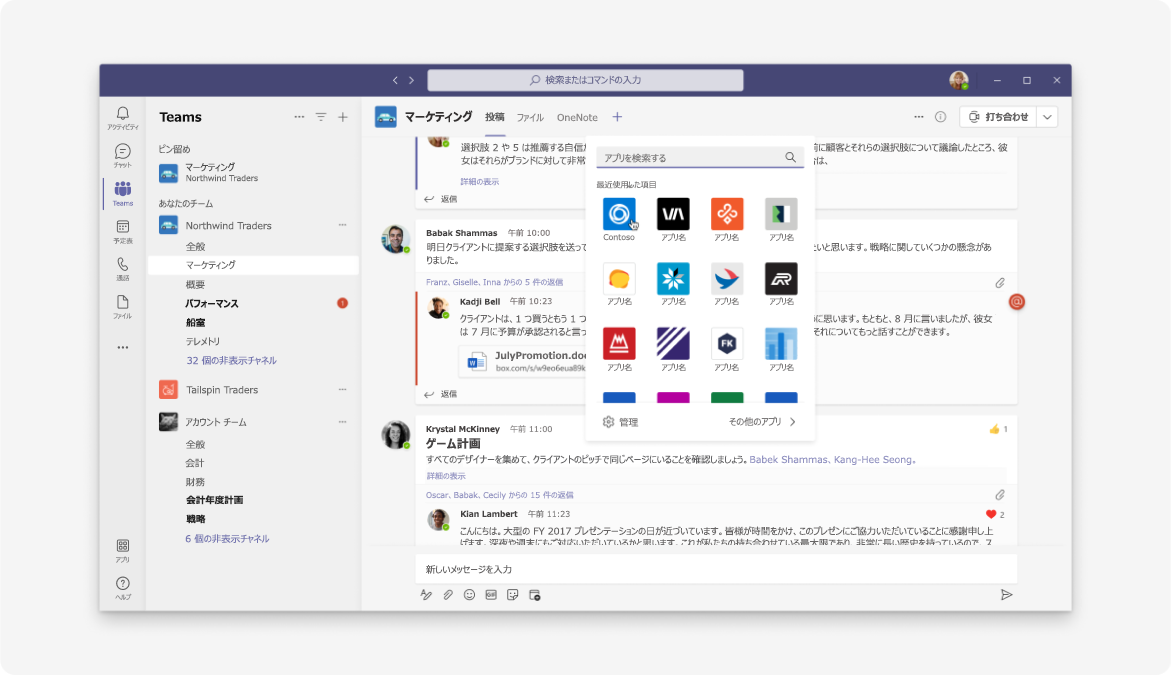Switch to the OneNote tab

tap(577, 118)
